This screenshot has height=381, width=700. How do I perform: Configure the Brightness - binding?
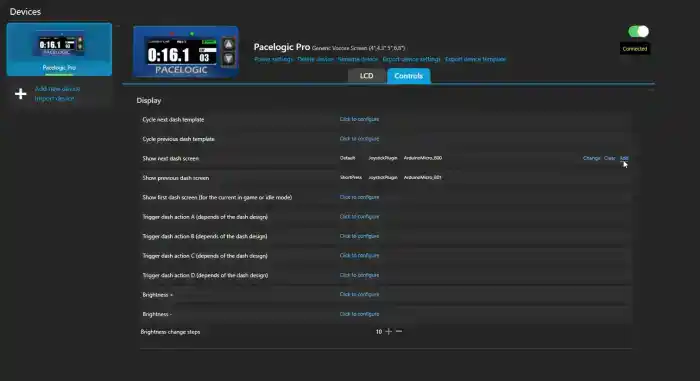click(x=359, y=314)
